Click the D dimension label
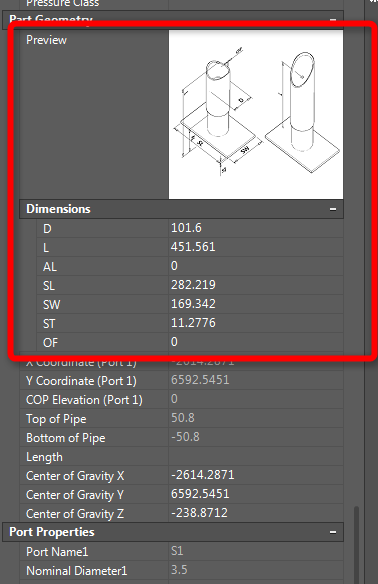378x584 pixels. pyautogui.click(x=47, y=229)
